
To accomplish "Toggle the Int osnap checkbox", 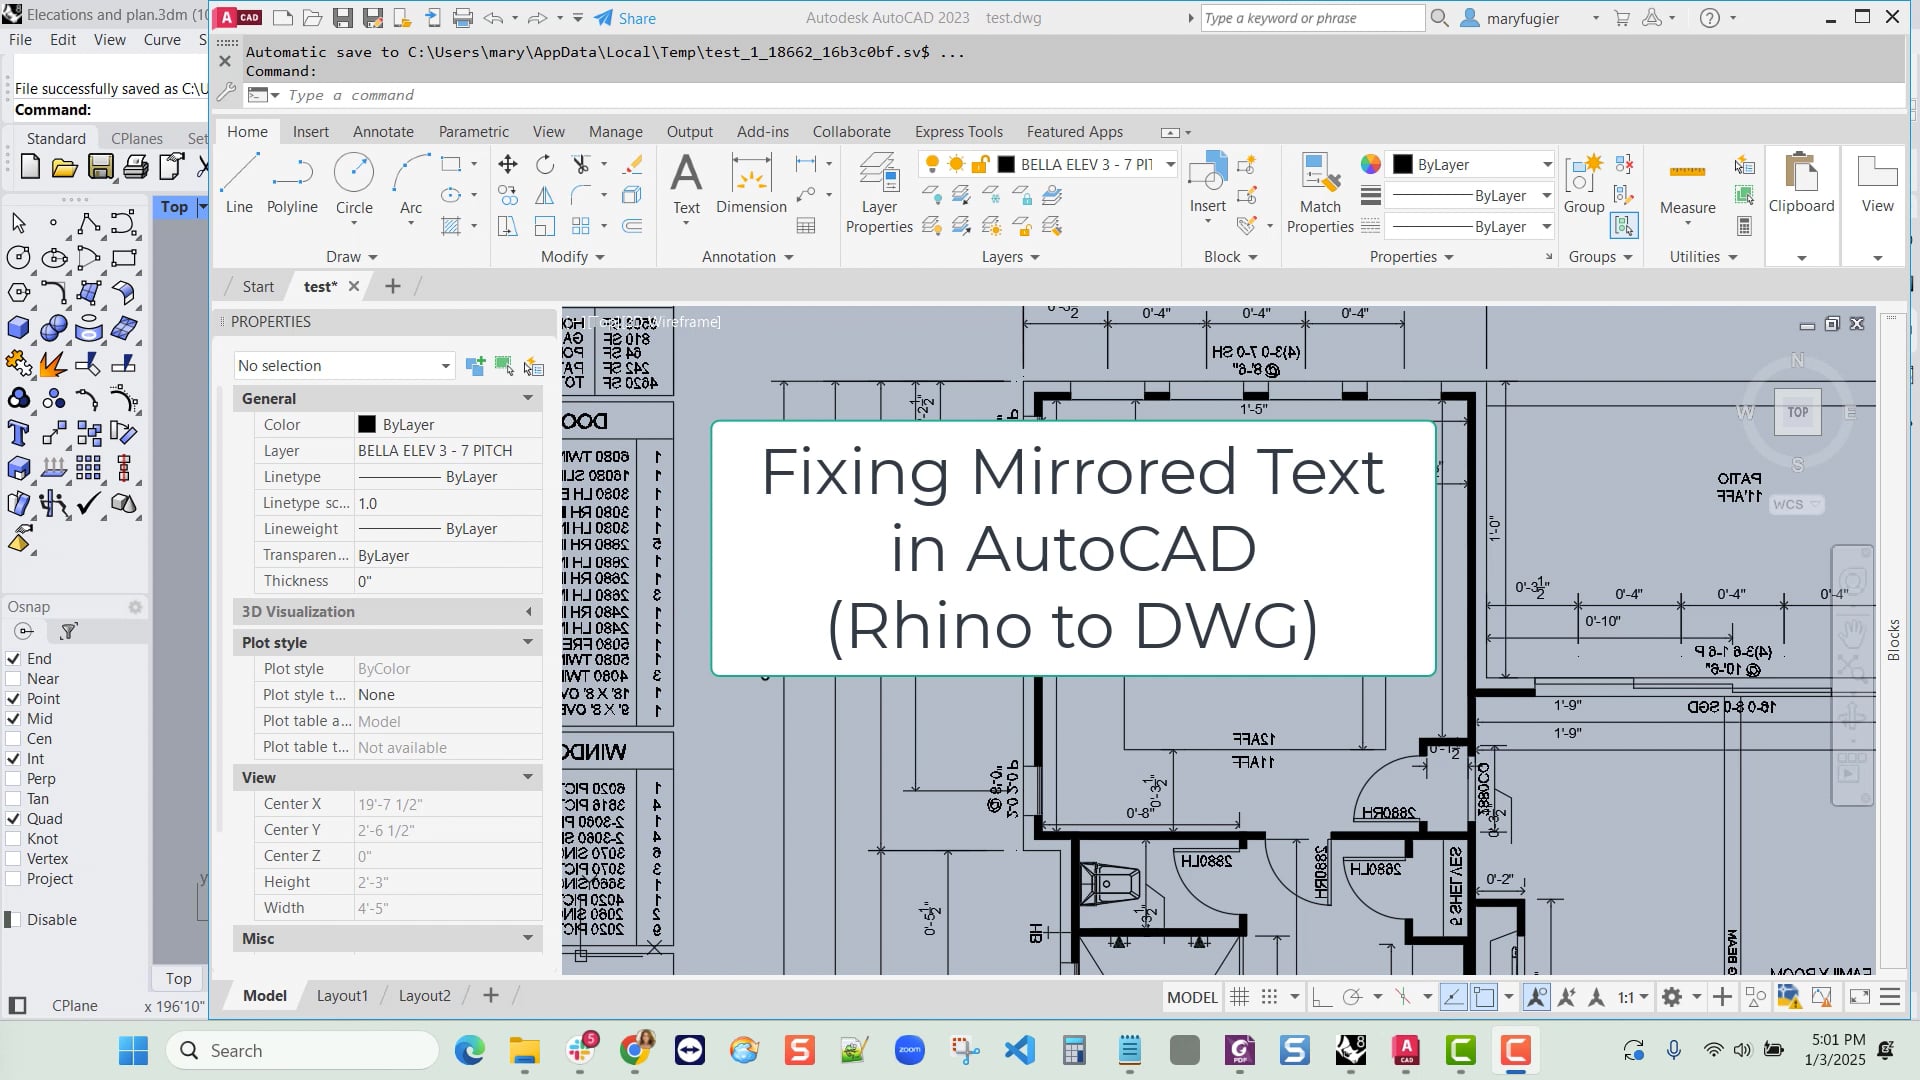I will [x=14, y=759].
